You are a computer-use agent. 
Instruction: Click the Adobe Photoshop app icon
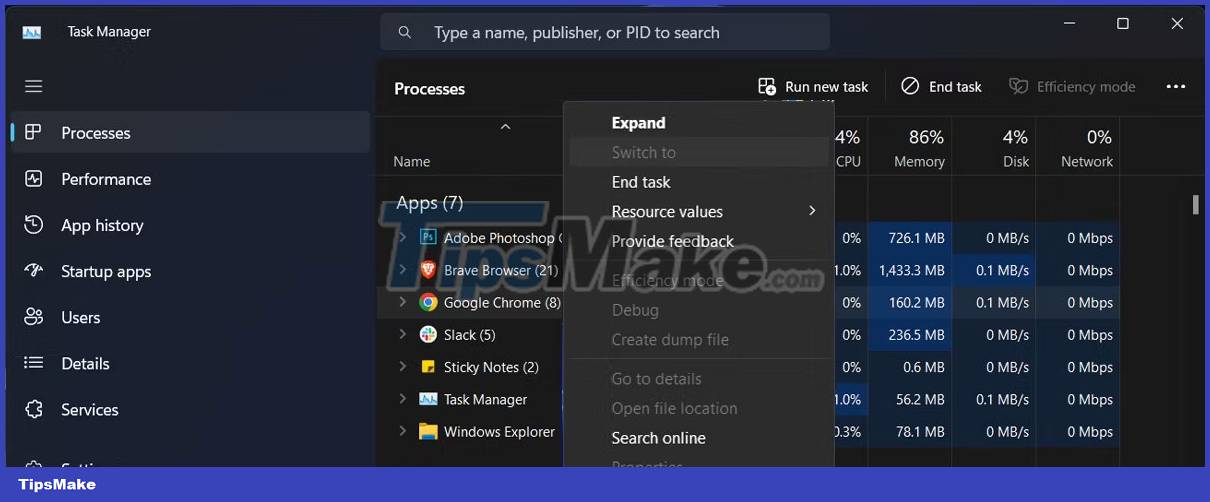(428, 238)
